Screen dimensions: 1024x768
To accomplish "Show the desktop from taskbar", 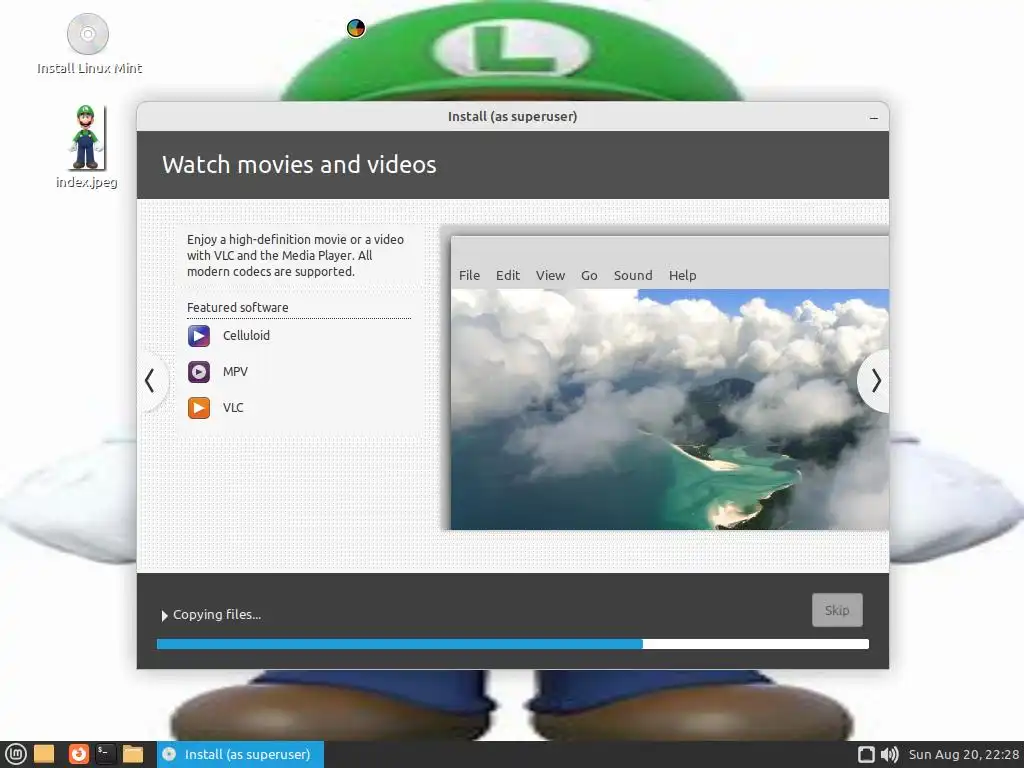I will pos(44,754).
